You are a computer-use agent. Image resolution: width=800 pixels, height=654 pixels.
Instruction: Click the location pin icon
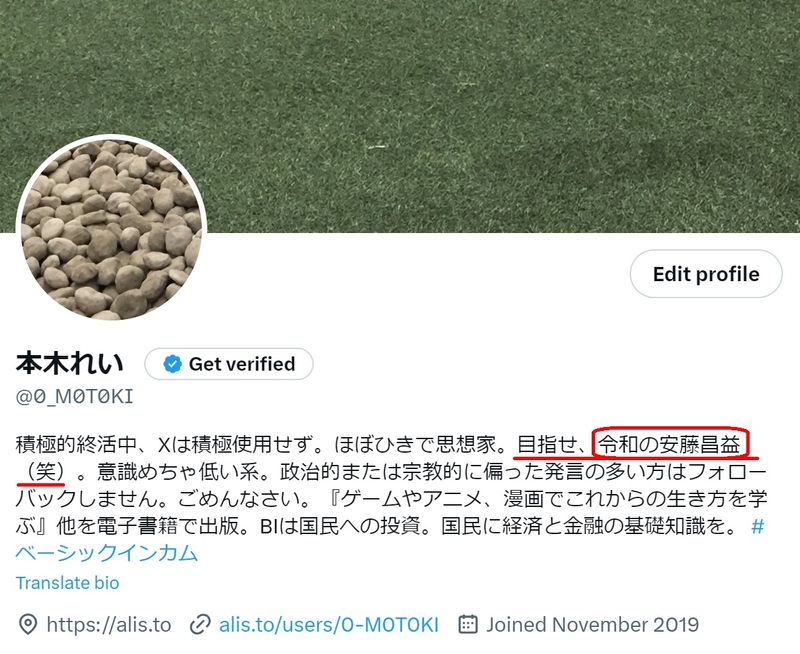[28, 624]
